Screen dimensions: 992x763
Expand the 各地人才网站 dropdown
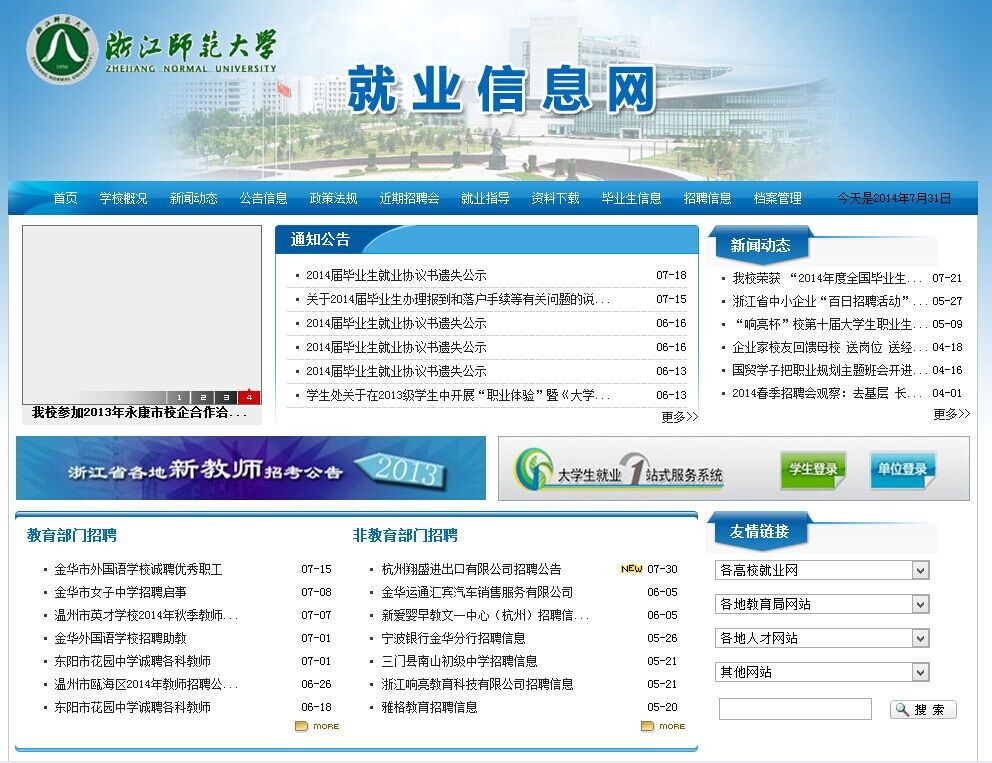tap(822, 638)
